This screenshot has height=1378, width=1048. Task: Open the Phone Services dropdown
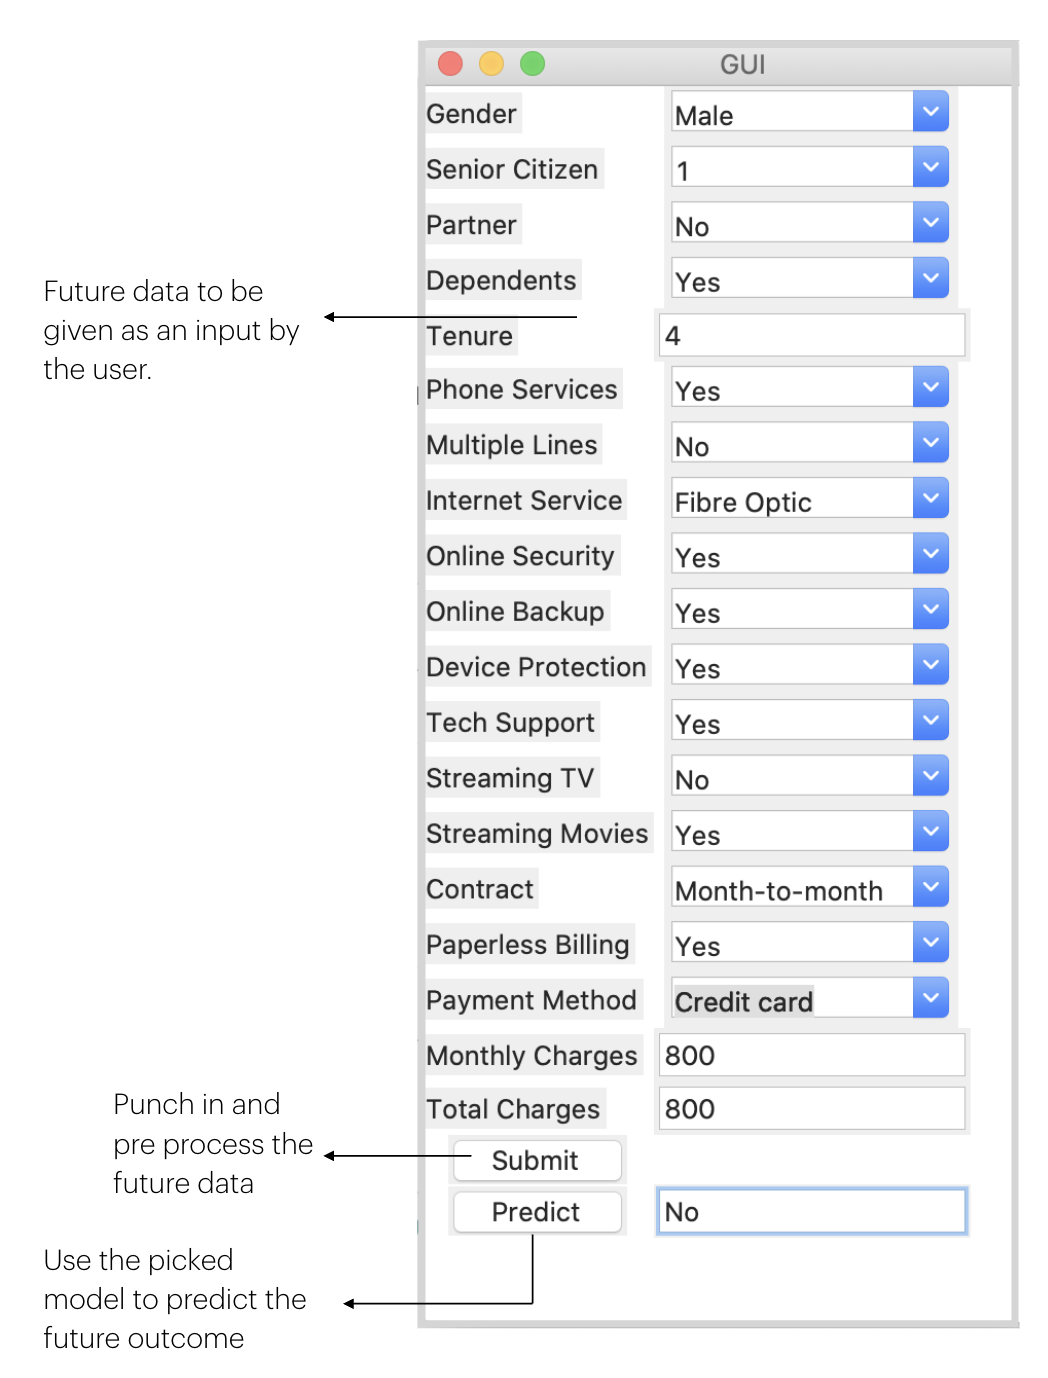tap(930, 387)
